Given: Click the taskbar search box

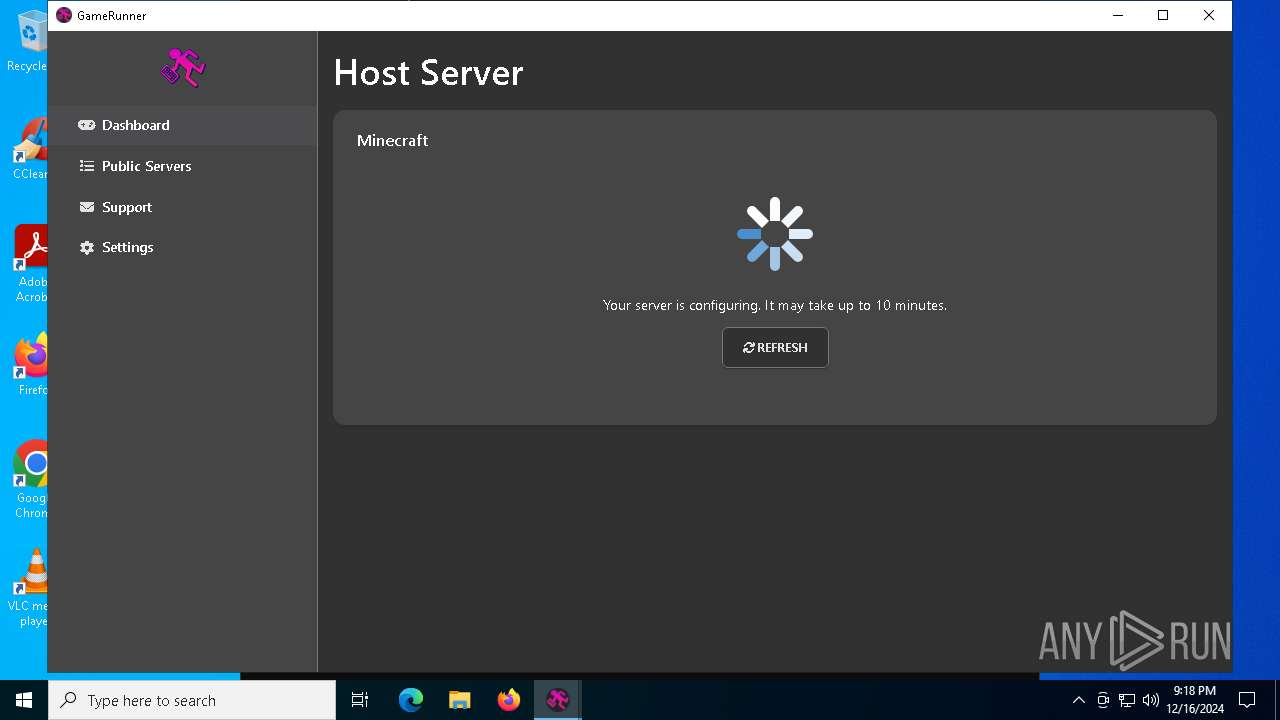Looking at the screenshot, I should (192, 700).
